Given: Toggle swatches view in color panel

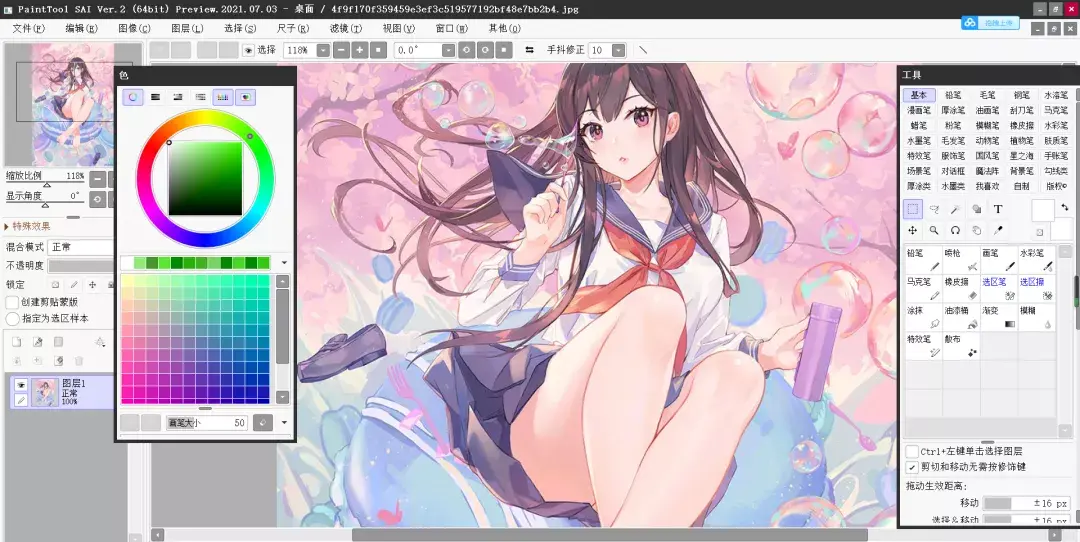Looking at the screenshot, I should pos(222,97).
